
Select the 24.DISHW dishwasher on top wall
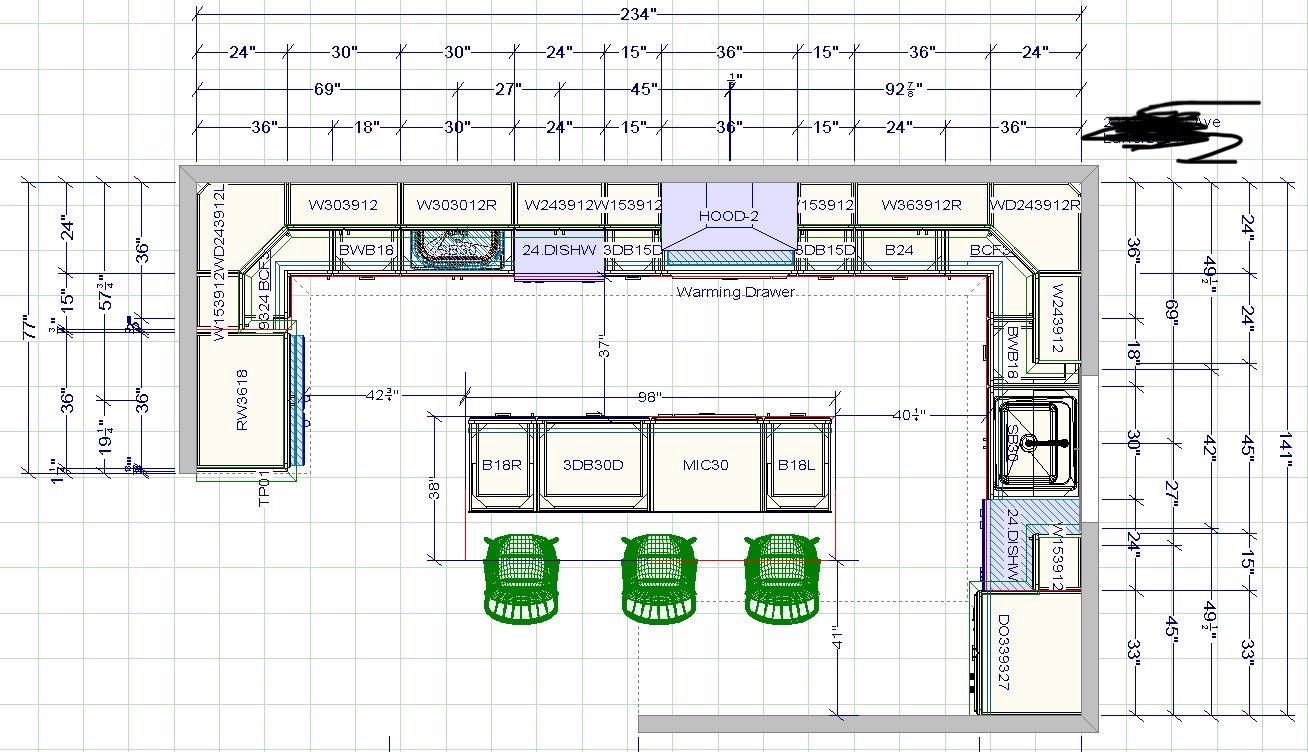pyautogui.click(x=560, y=250)
